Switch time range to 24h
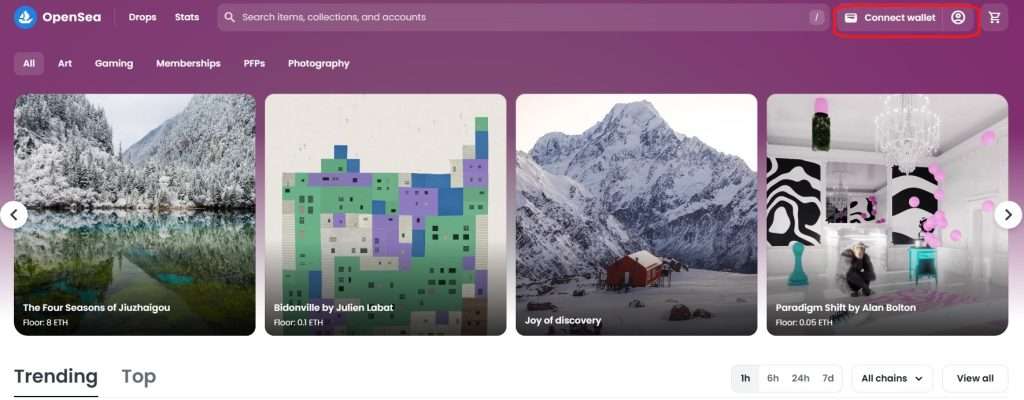 click(x=800, y=378)
